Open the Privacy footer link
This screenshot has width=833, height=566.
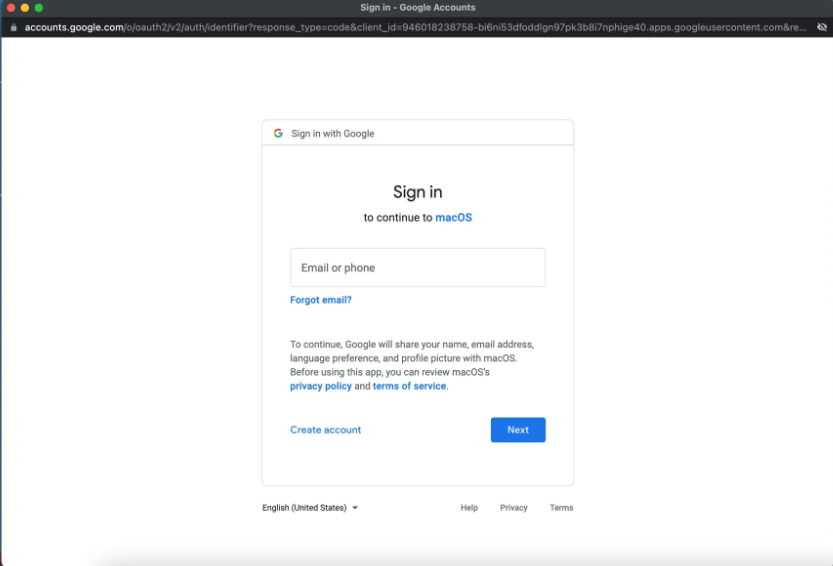click(514, 508)
